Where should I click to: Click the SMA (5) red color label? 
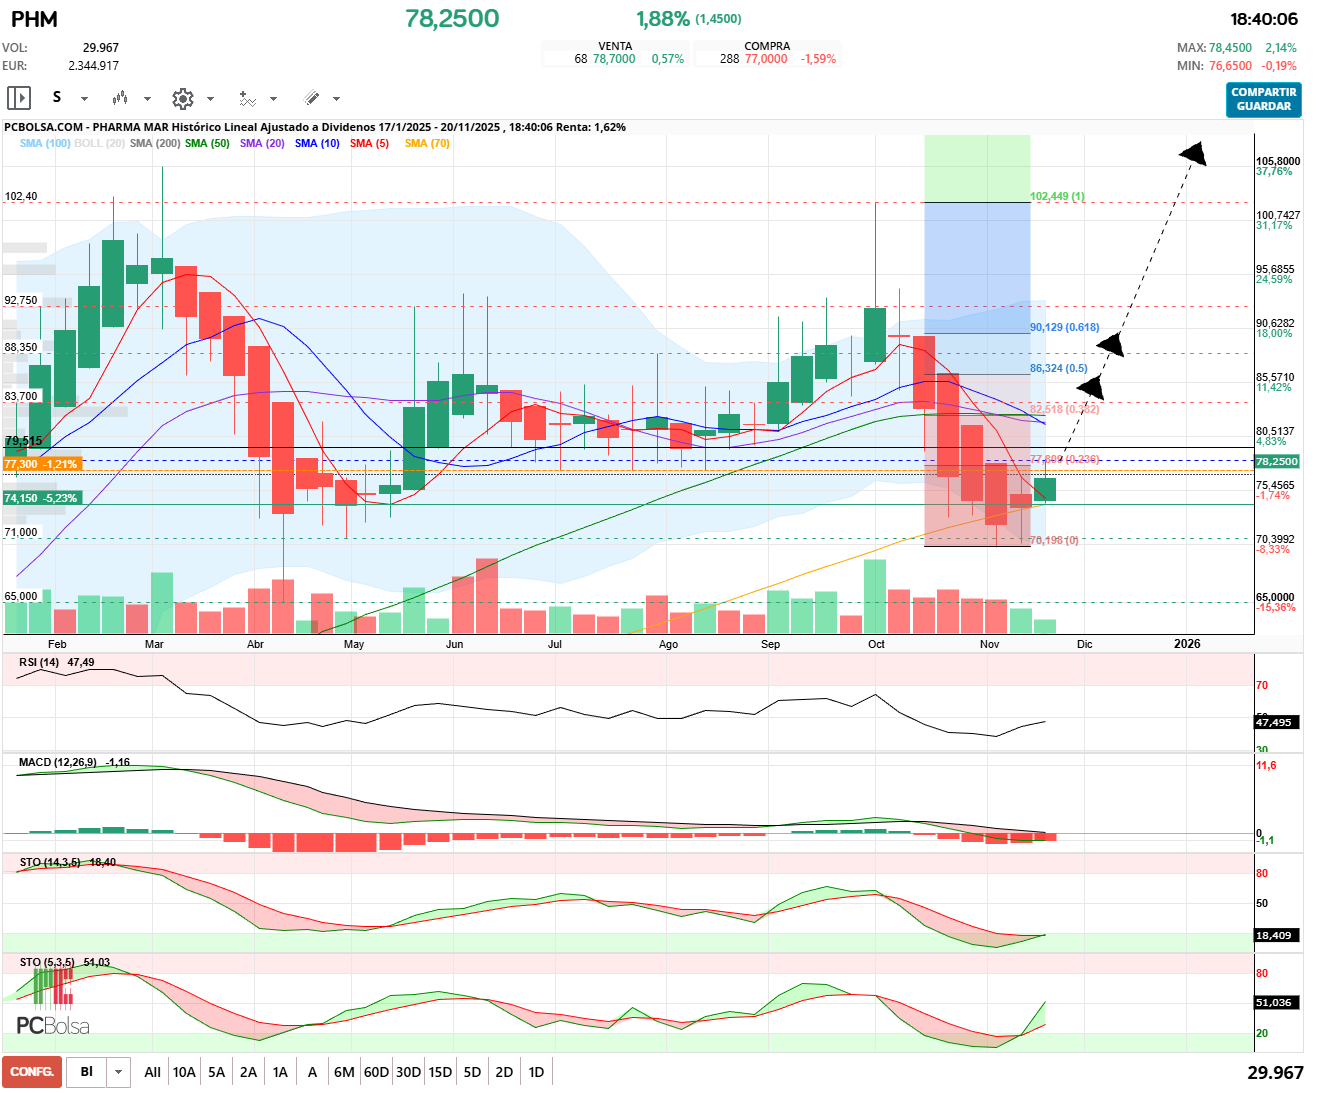369,143
